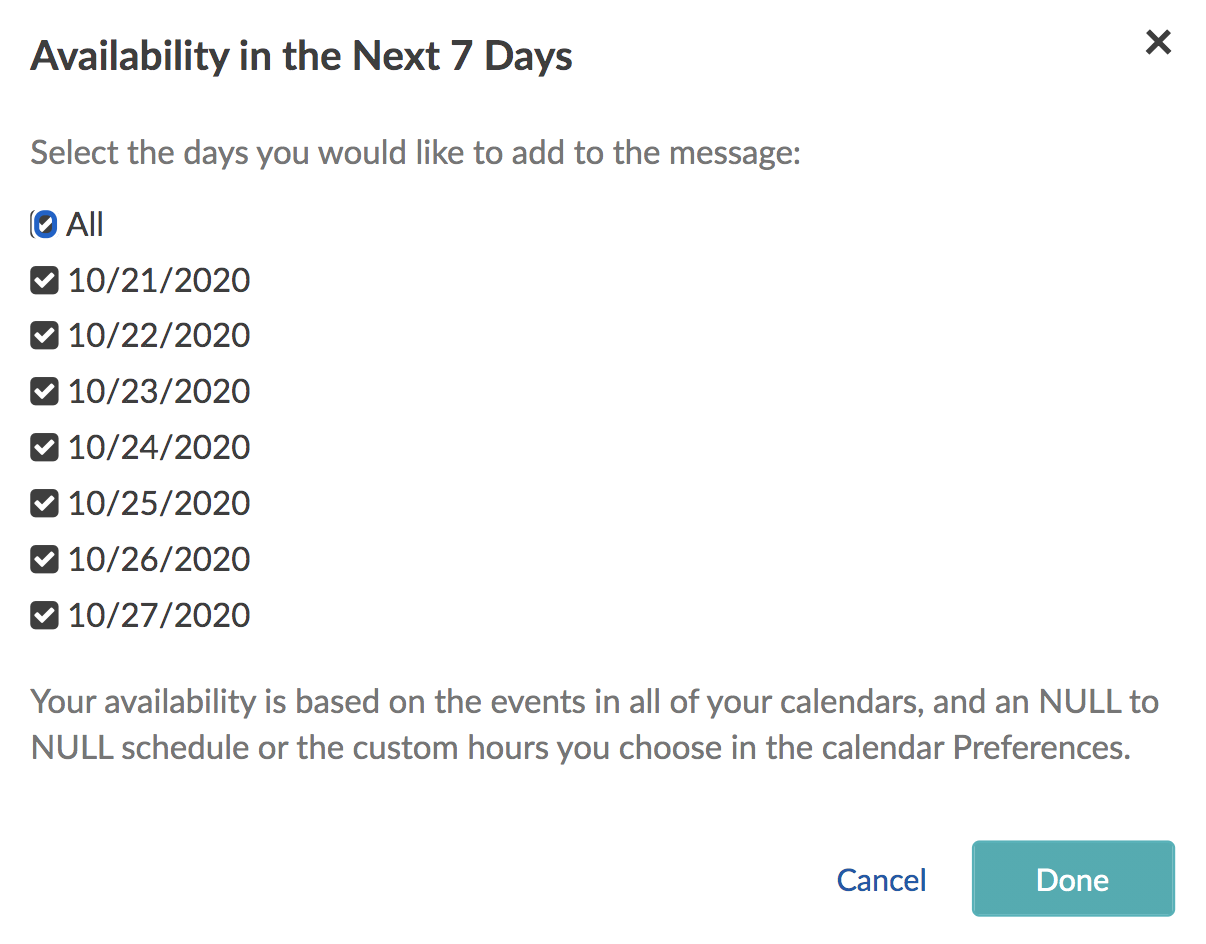Toggle the All checkbox
The height and width of the screenshot is (944, 1206).
tap(43, 224)
